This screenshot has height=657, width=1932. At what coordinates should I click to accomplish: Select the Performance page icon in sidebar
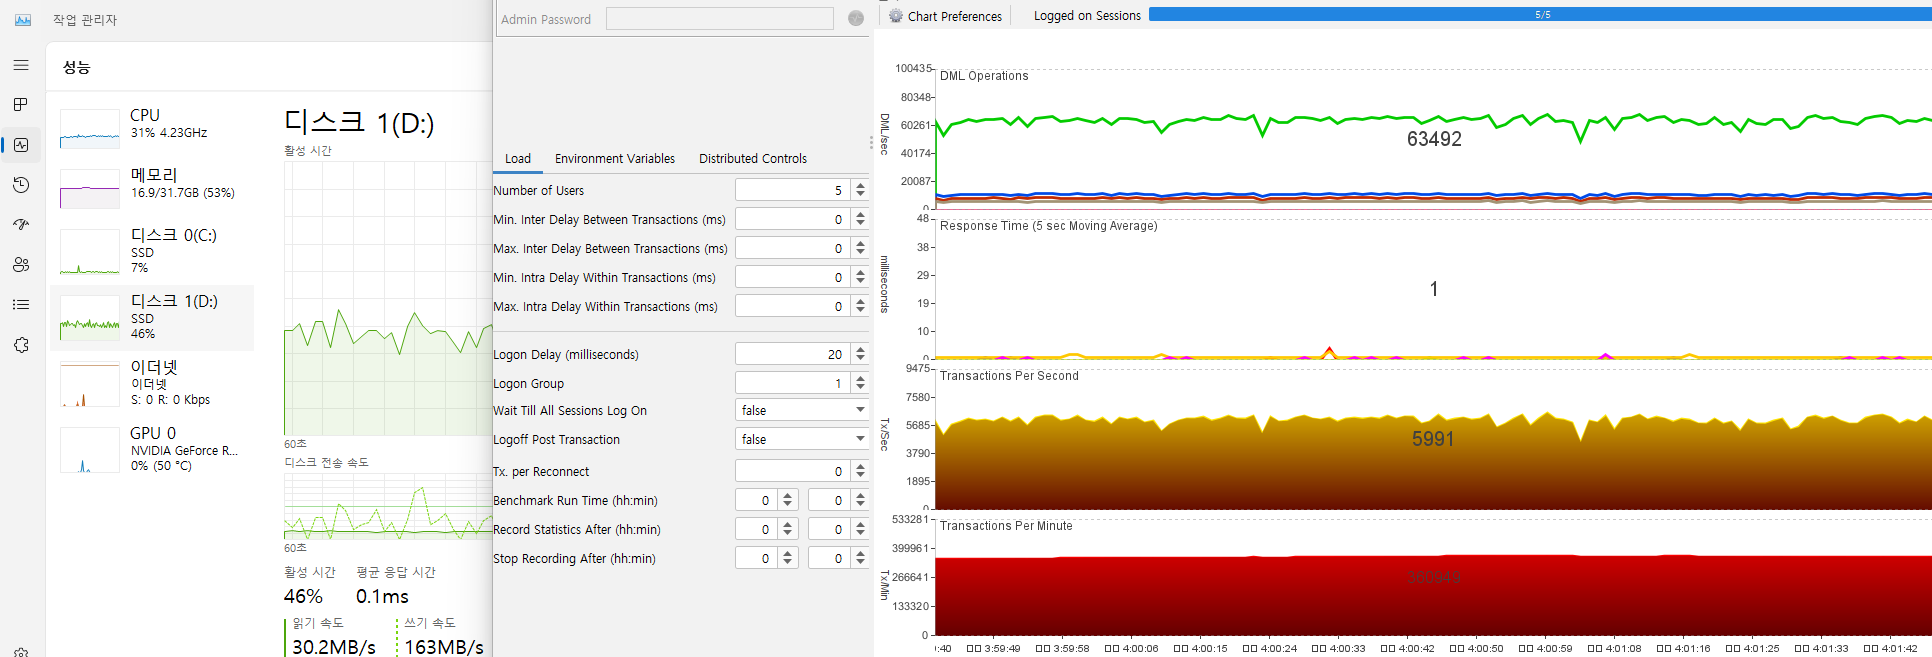point(21,145)
